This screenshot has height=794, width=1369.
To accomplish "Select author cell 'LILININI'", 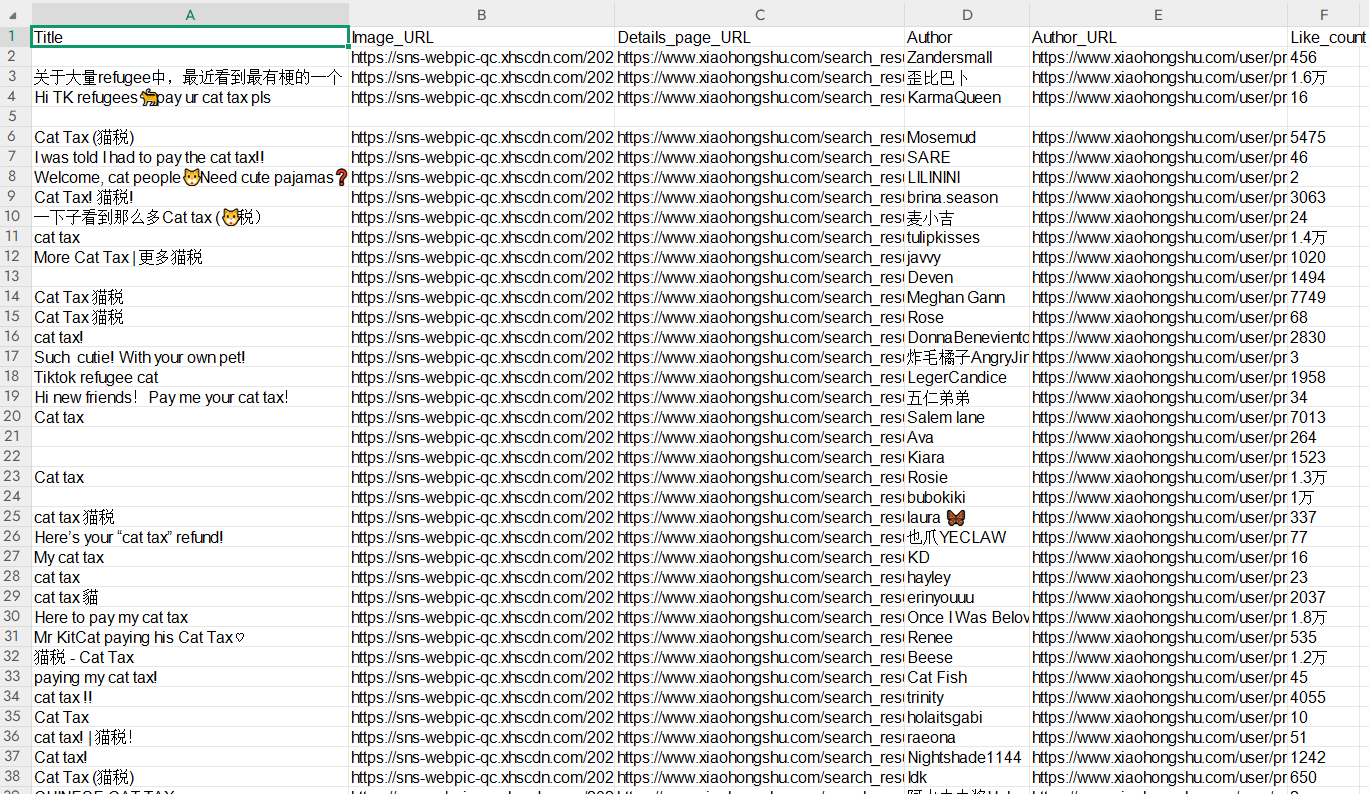I will 967,177.
